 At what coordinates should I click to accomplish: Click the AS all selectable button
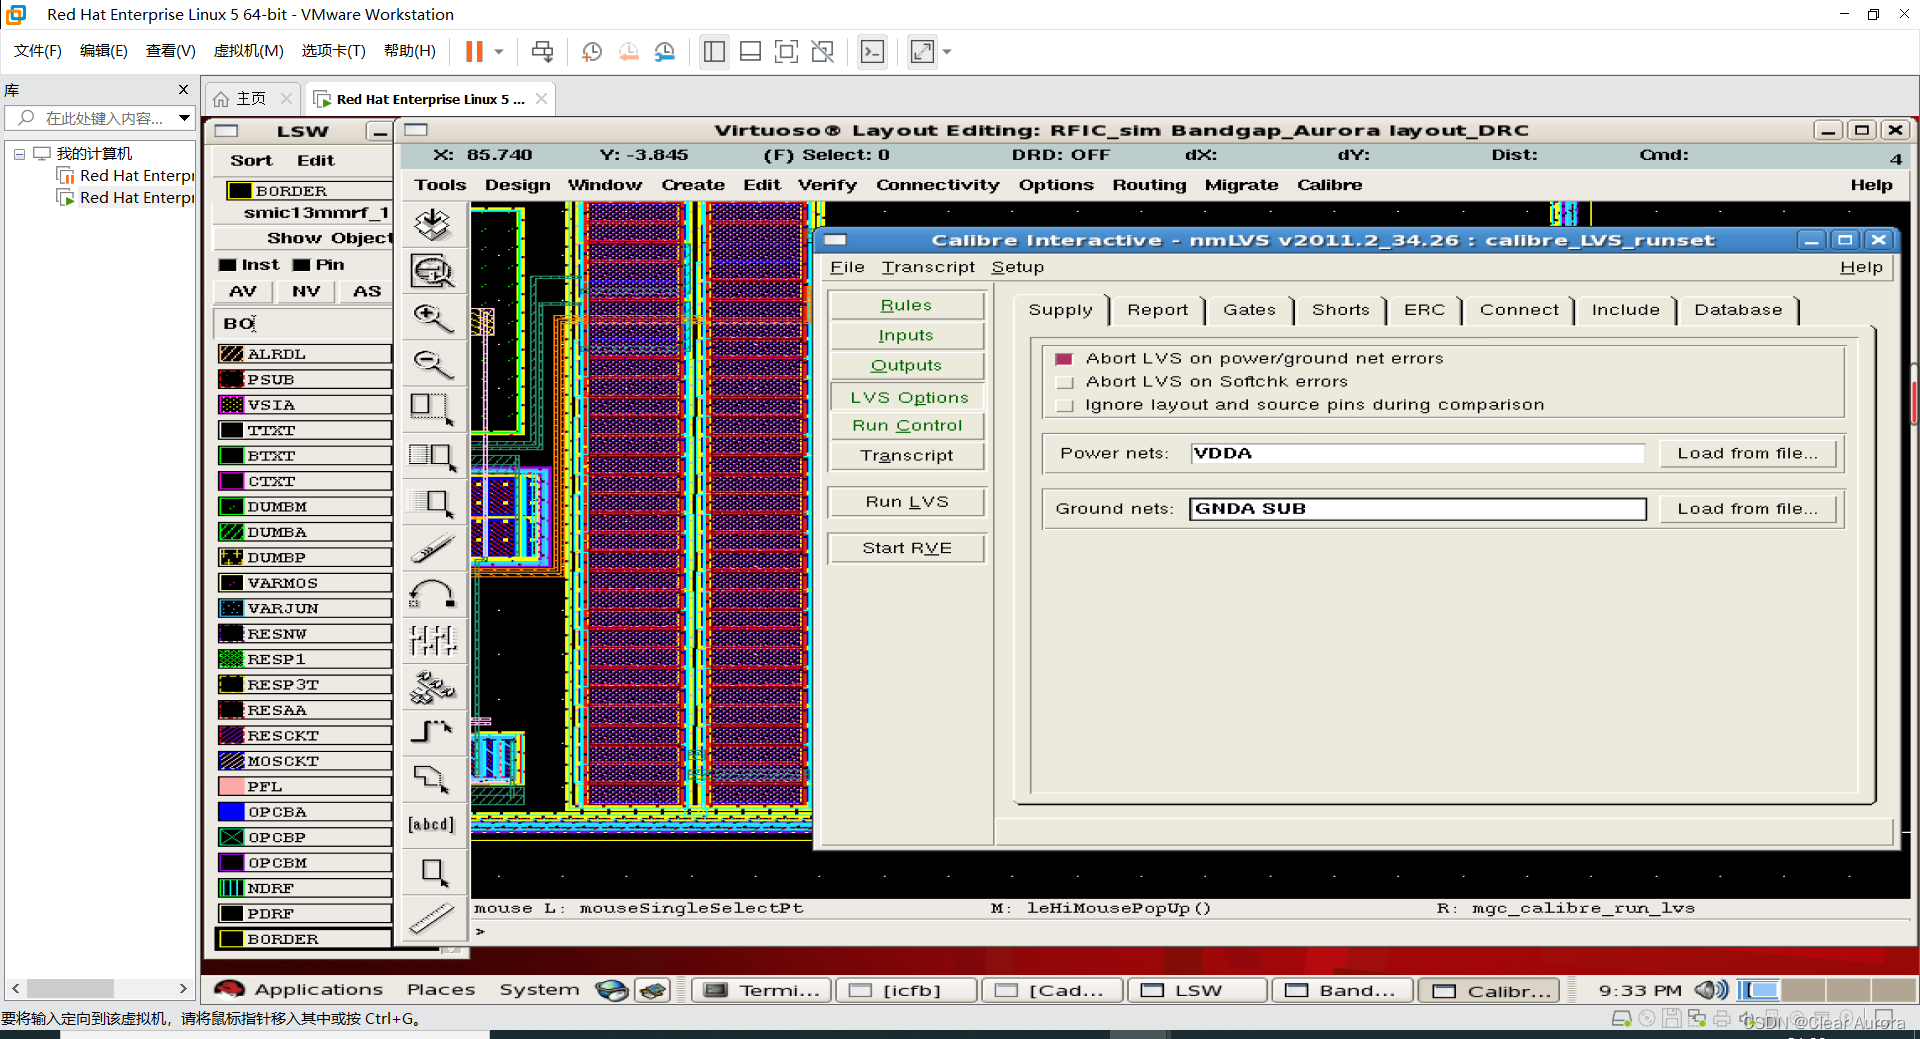(x=367, y=291)
